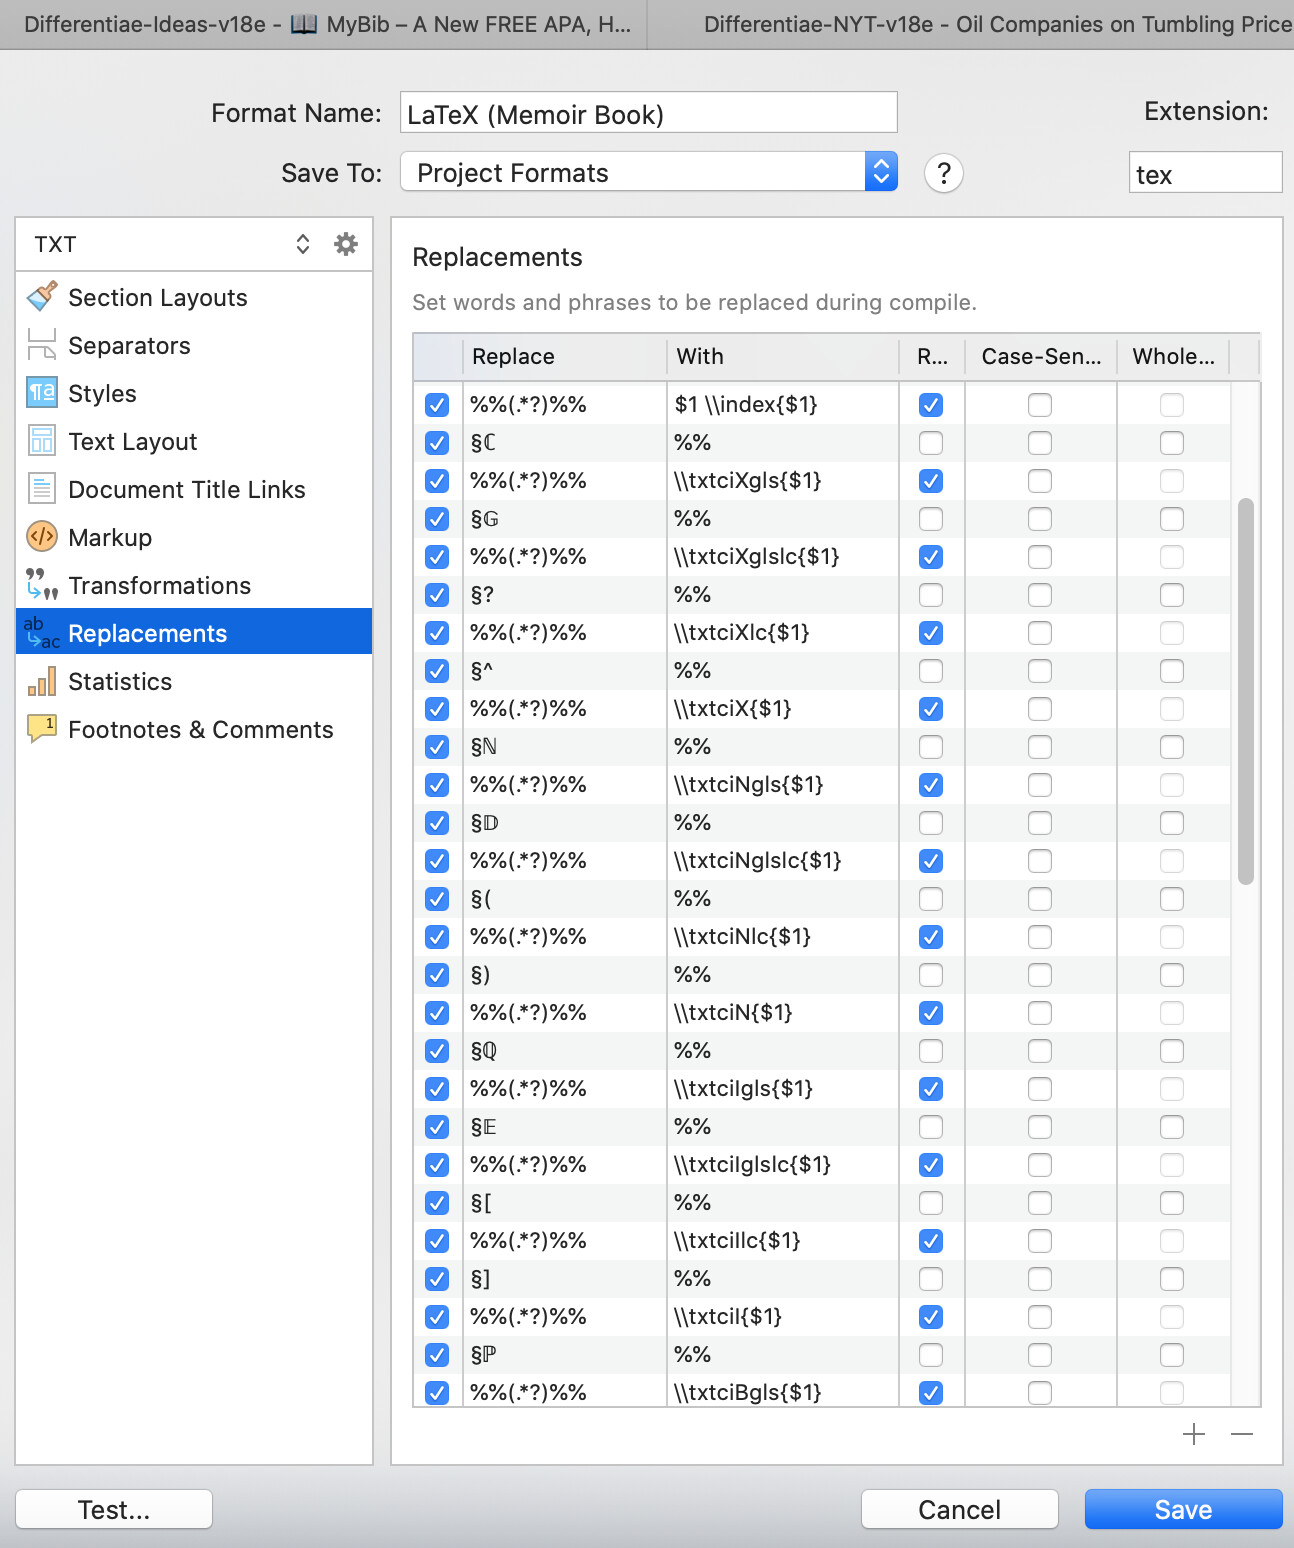Screen dimensions: 1294x1548
Task: Click the Styles pilcrow icon
Action: [42, 393]
